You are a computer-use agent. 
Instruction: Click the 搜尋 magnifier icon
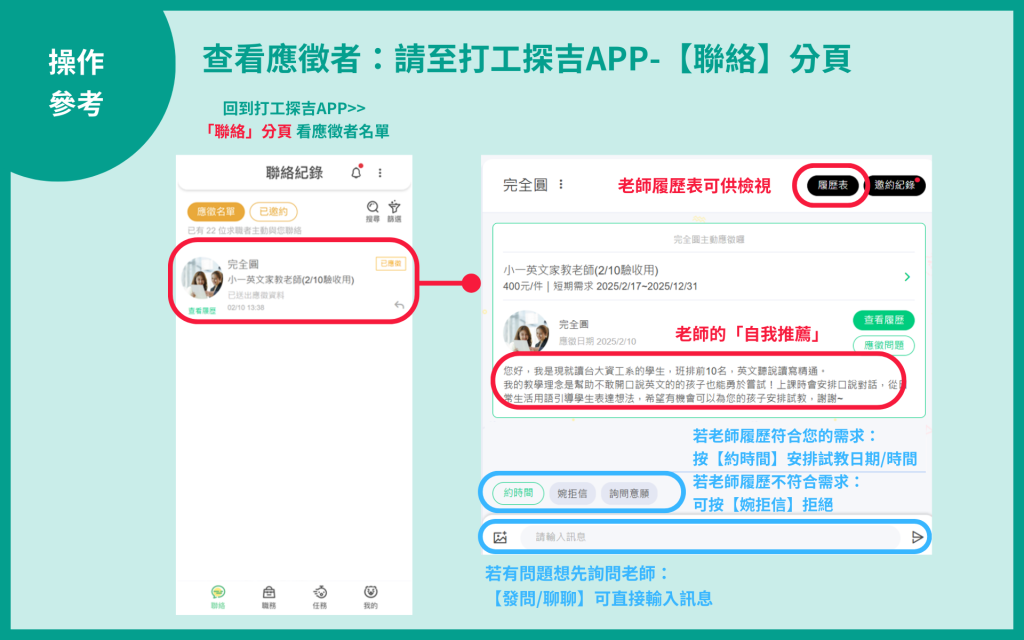click(x=372, y=207)
